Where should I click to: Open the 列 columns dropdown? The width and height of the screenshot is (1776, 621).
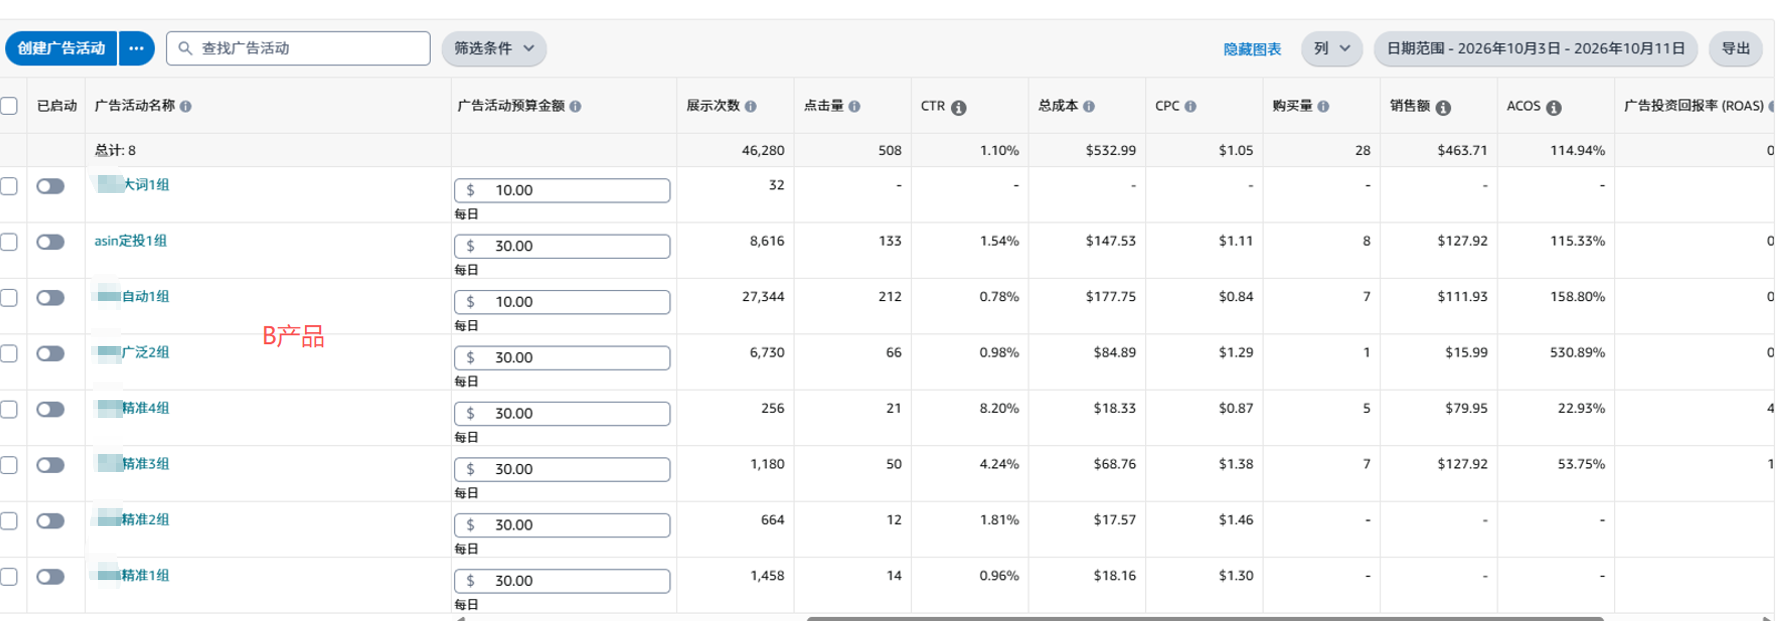[x=1332, y=48]
